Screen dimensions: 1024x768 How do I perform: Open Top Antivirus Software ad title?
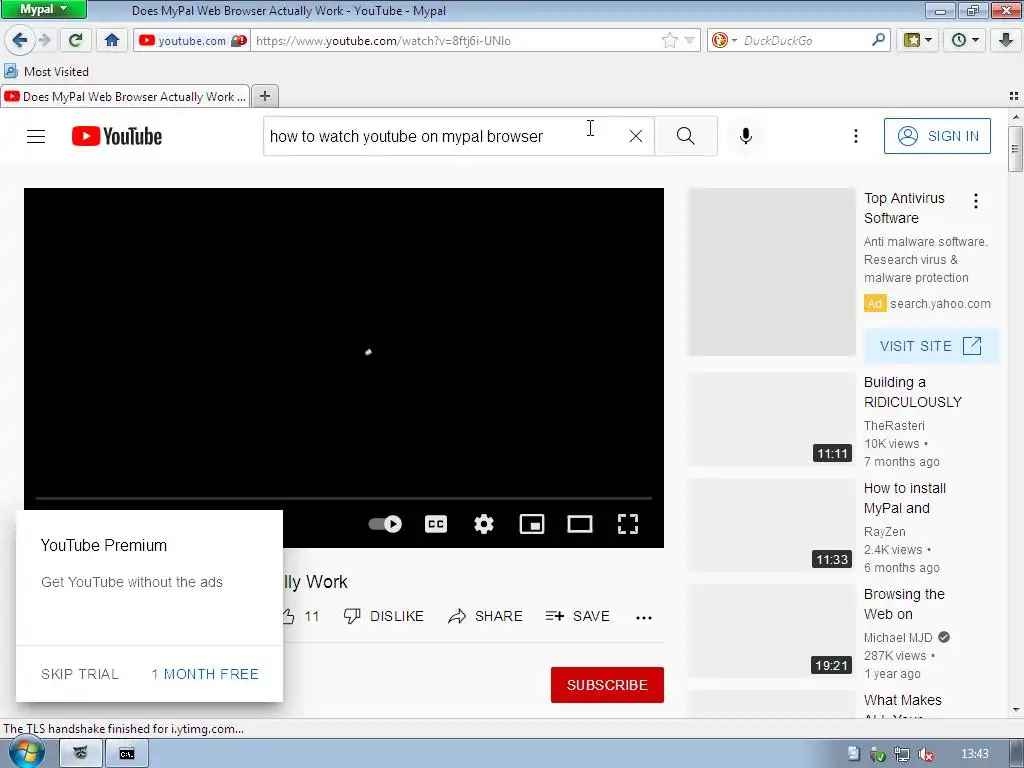(x=904, y=208)
